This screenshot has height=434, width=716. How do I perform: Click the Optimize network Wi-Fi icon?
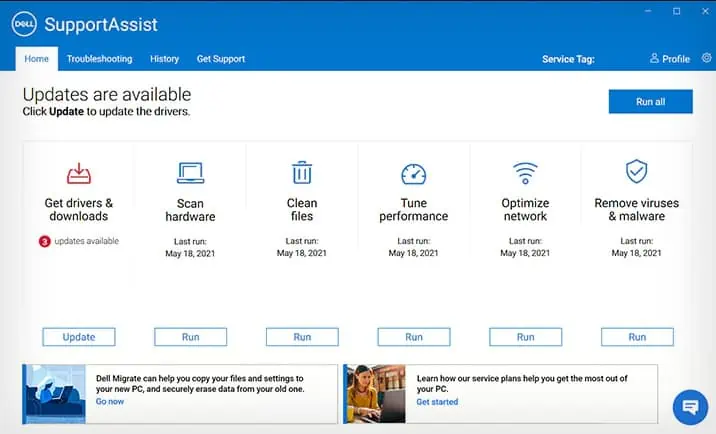(525, 173)
